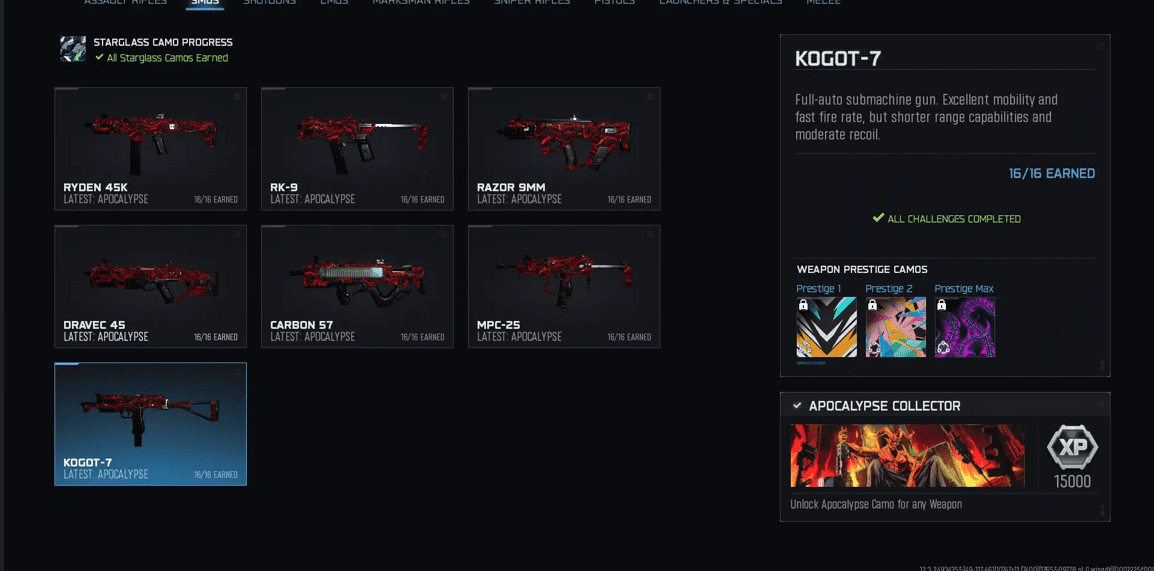This screenshot has width=1154, height=571.
Task: Click the Apocalypse Collector calling card image
Action: [x=907, y=455]
